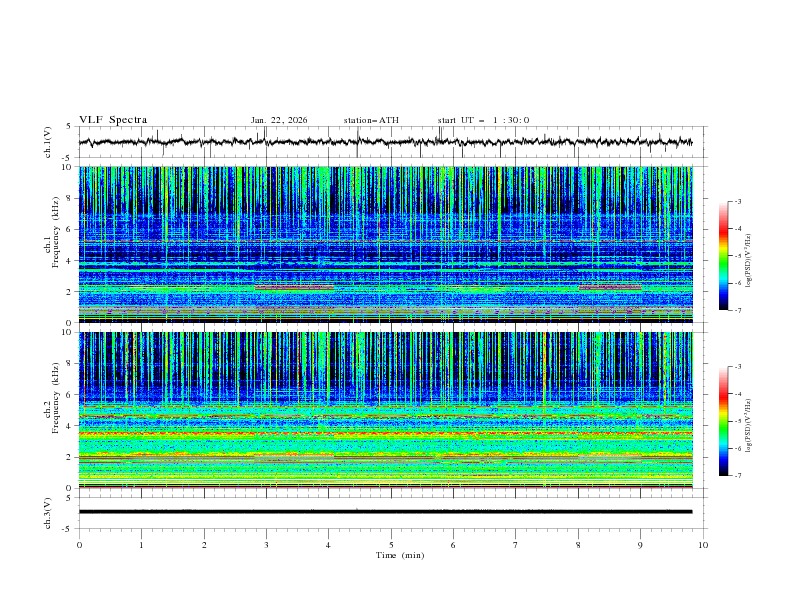Click the "ch.3(V)" label of bottom panel
Screen dimensions: 792x612
pyautogui.click(x=47, y=512)
